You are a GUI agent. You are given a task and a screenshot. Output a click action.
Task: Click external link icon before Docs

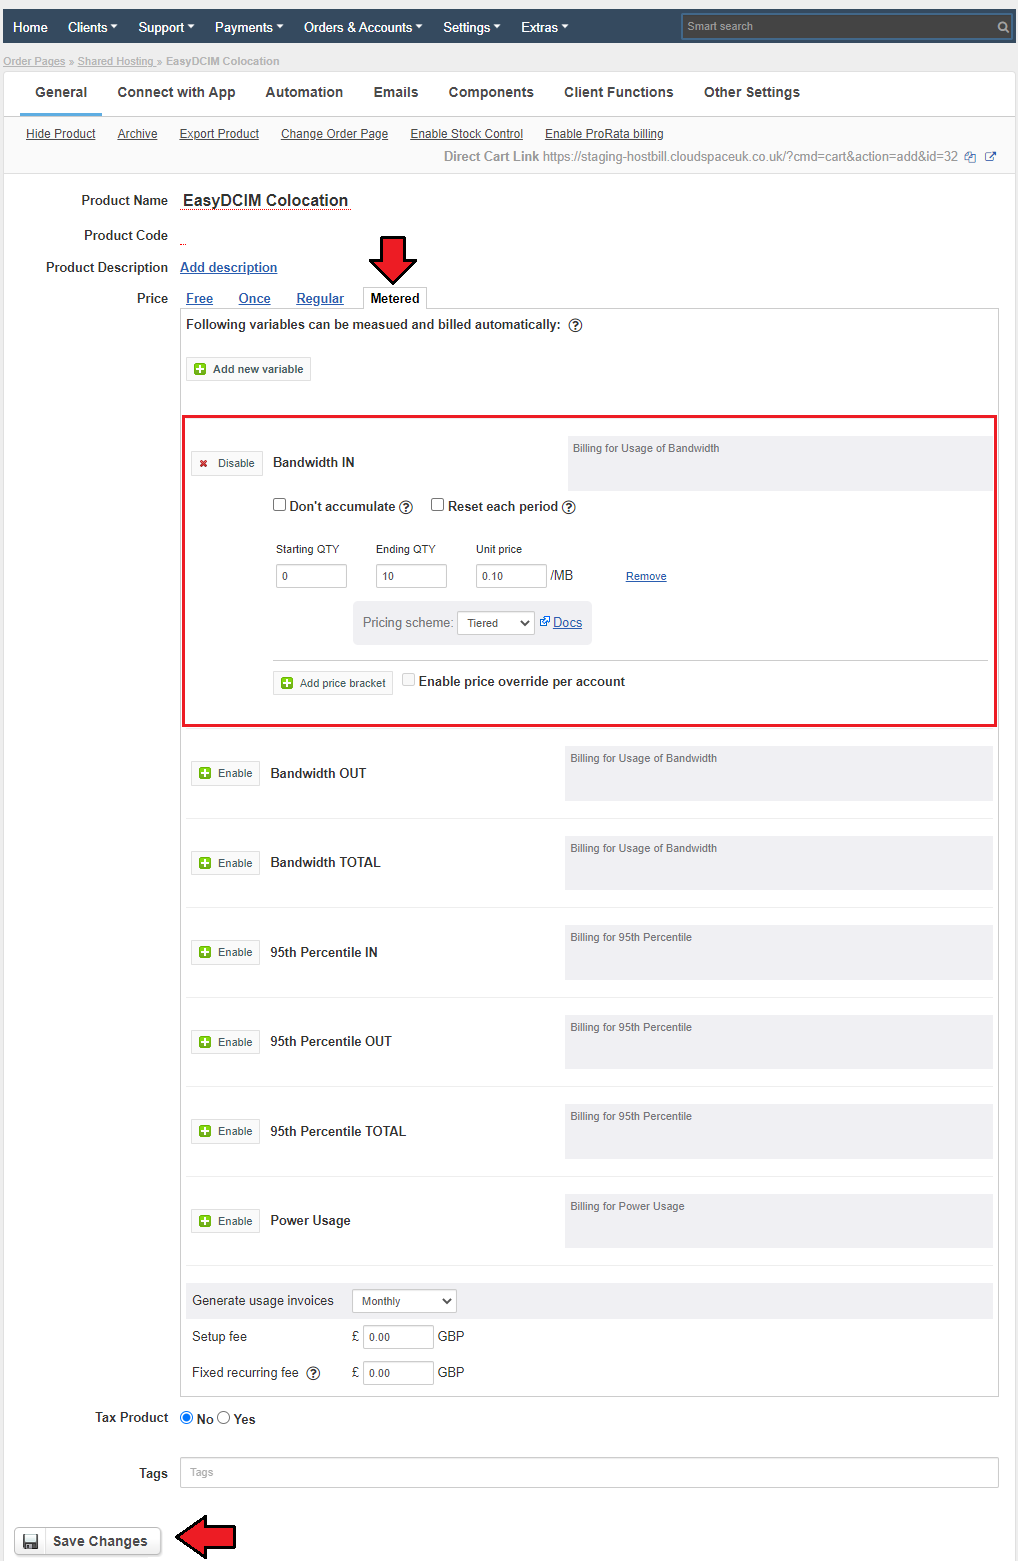pos(545,621)
